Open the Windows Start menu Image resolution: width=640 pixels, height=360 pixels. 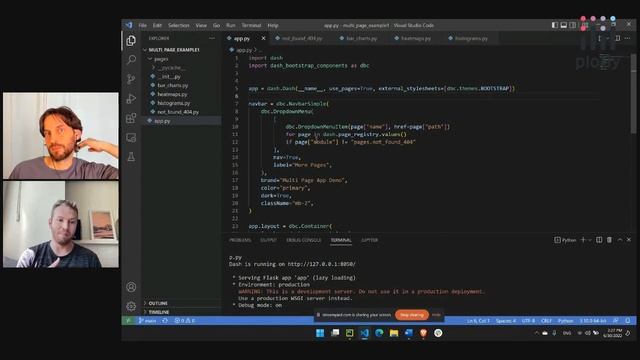320,333
